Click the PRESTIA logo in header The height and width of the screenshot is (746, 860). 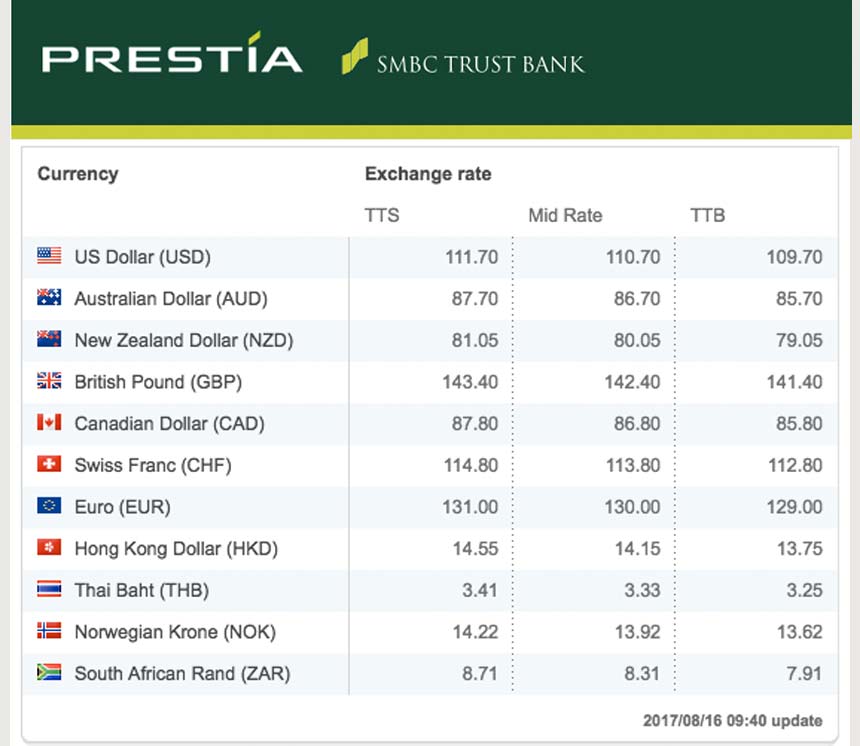coord(172,58)
